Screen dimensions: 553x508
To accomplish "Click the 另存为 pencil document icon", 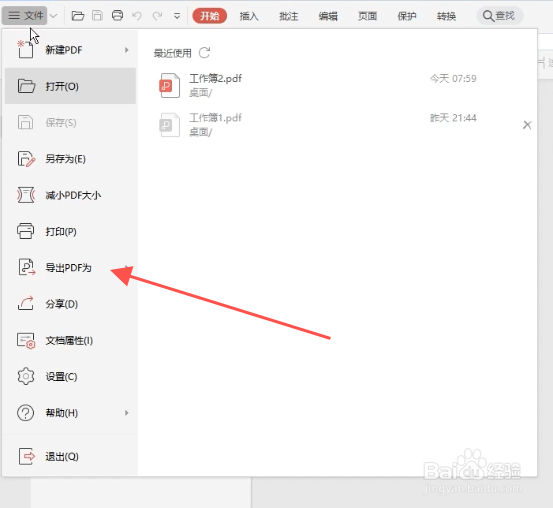I will pos(26,159).
